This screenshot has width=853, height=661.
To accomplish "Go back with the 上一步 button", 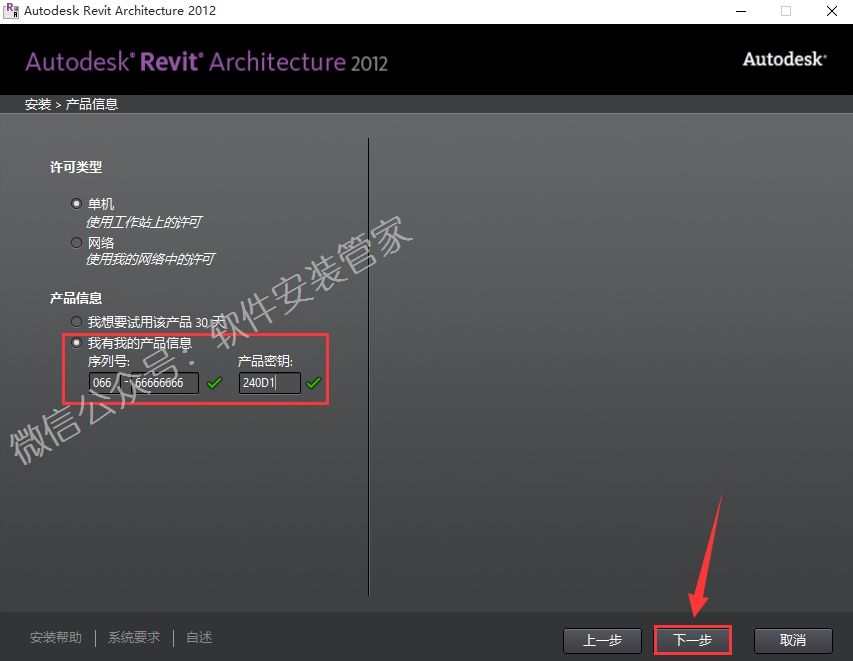I will click(602, 640).
